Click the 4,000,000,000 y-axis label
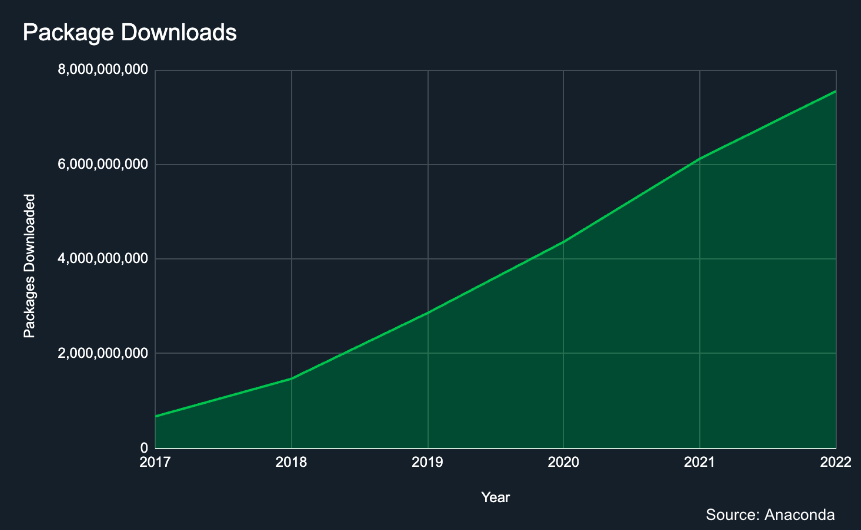Screen dimensions: 861x530 click(x=103, y=258)
